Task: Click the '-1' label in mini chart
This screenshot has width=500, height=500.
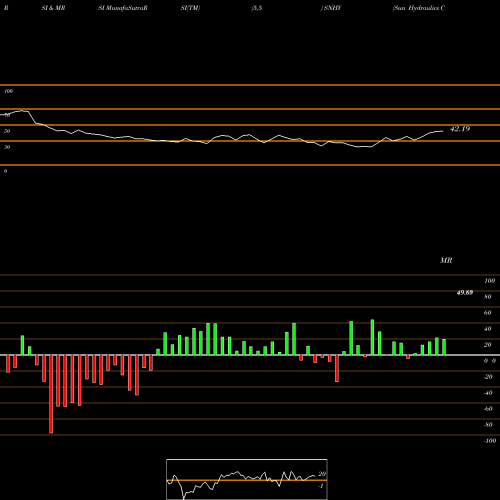Action: tap(321, 486)
